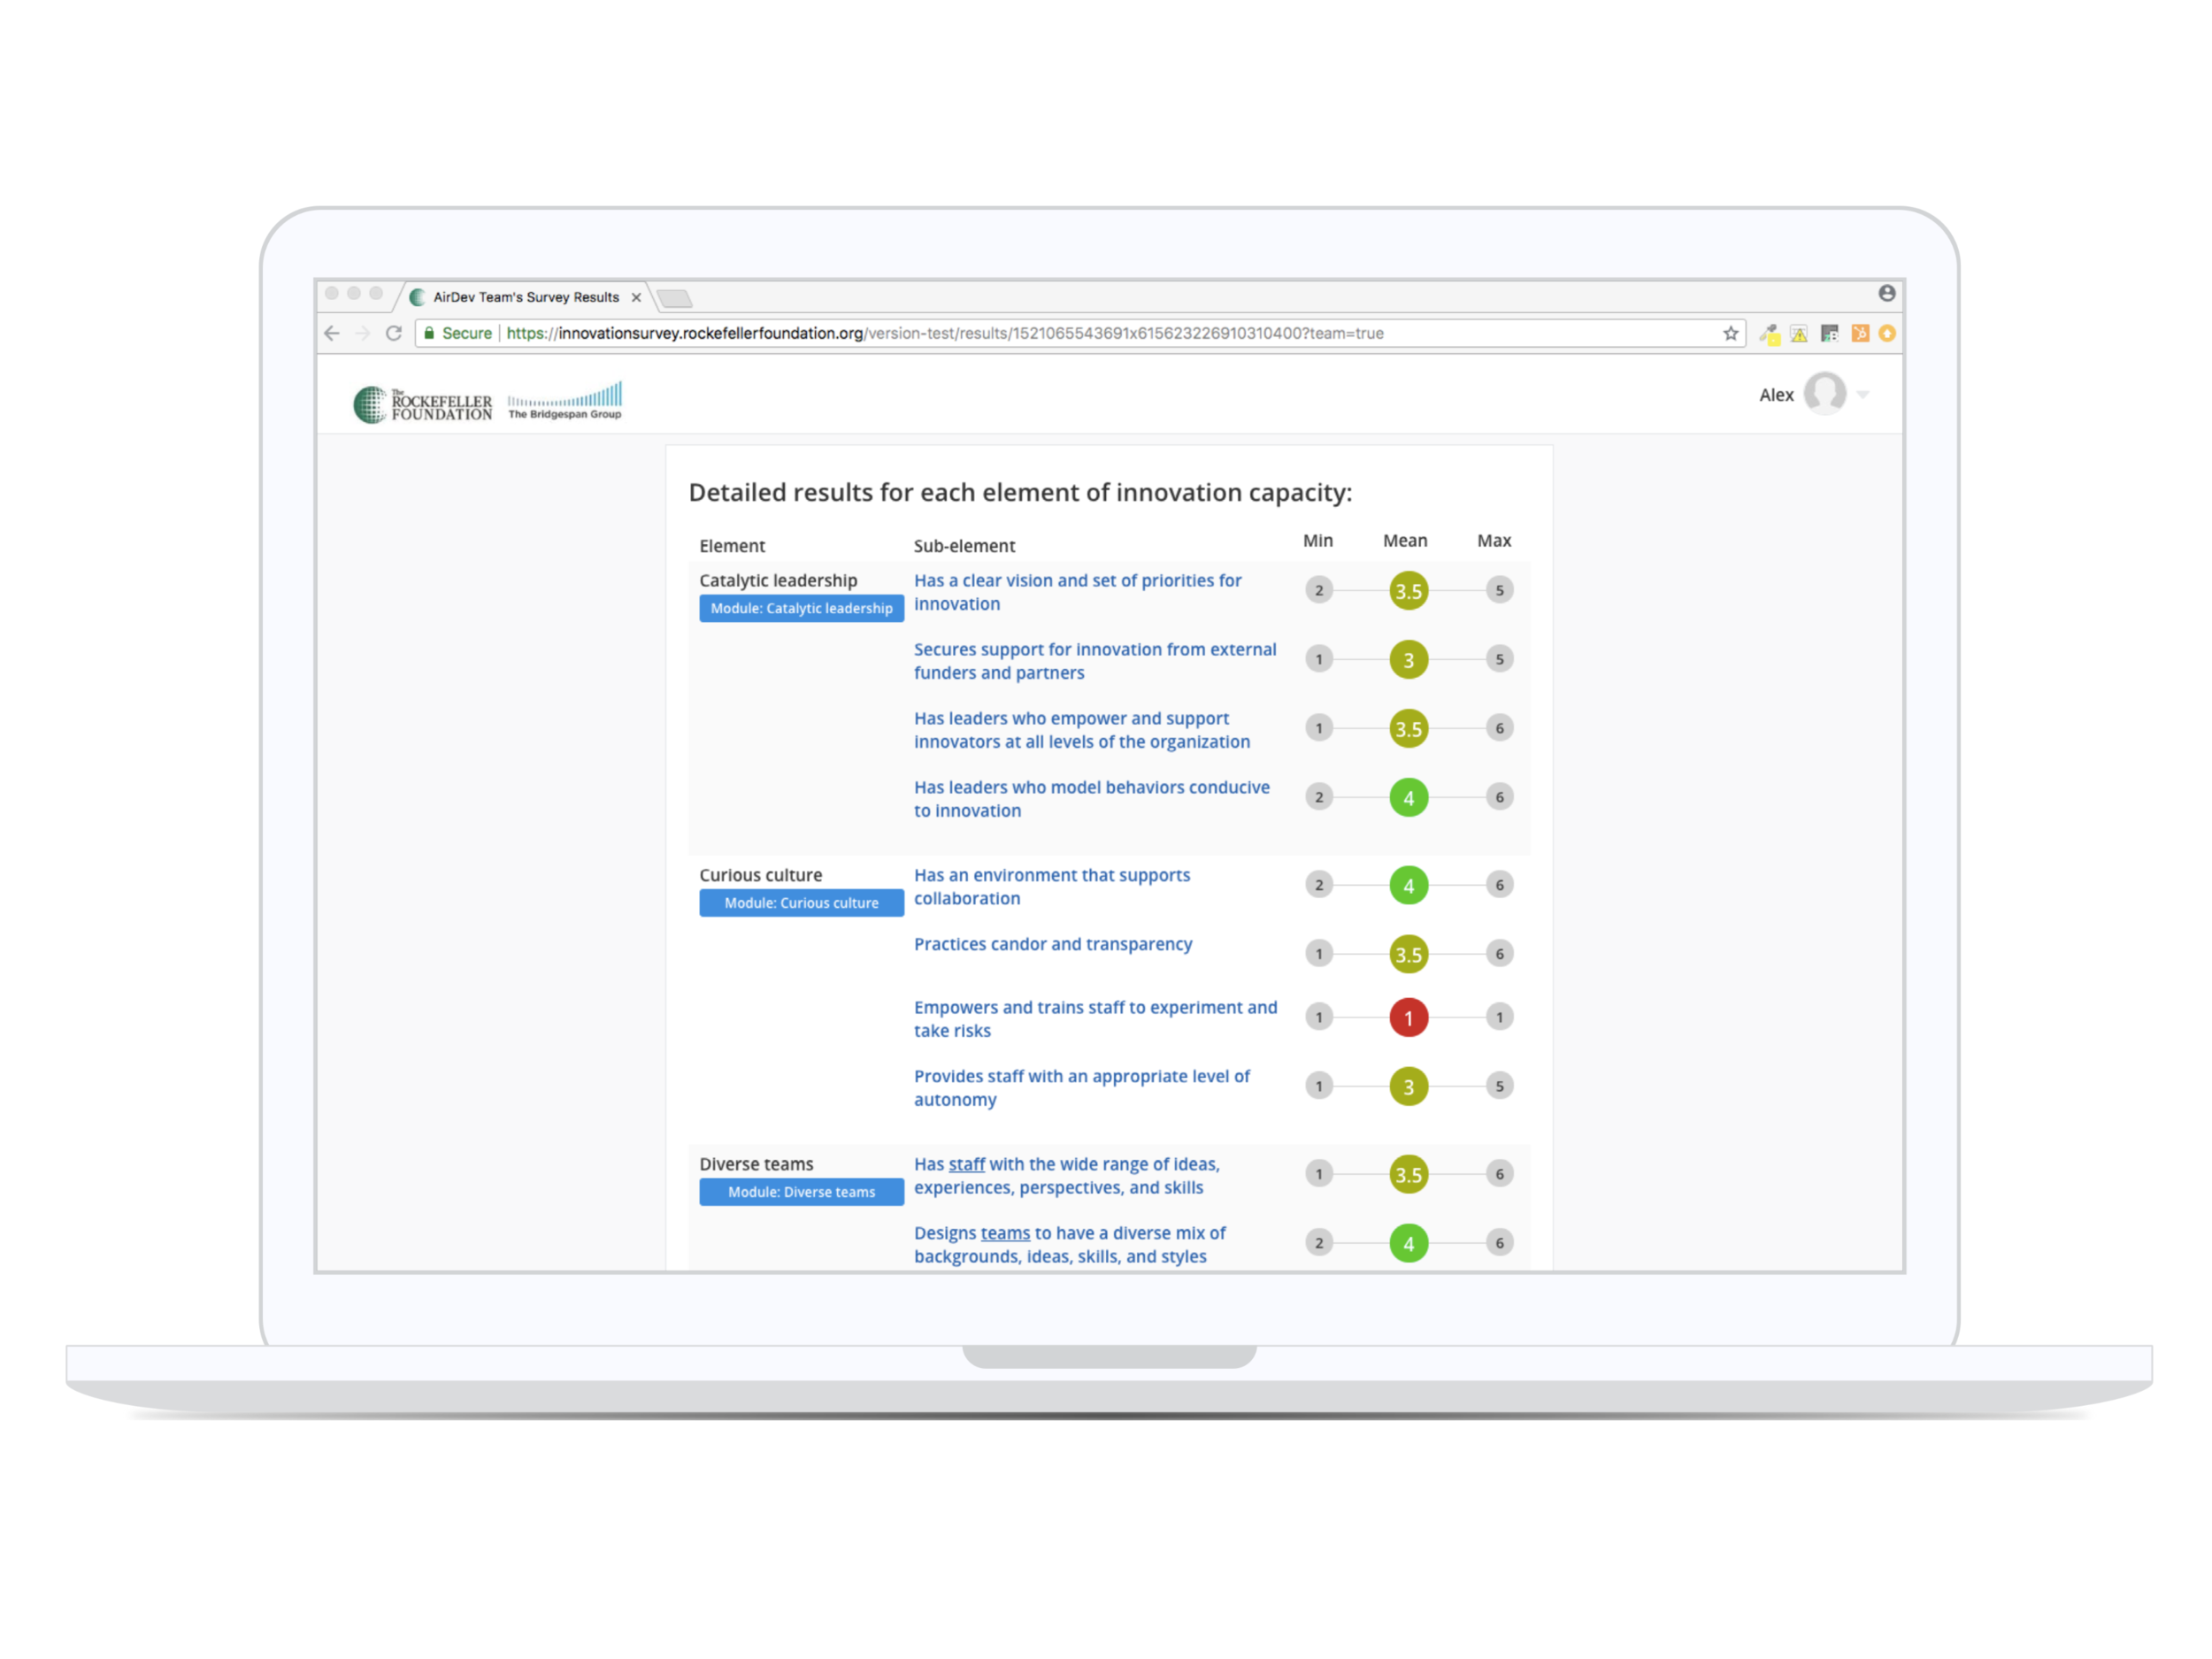Screen dimensions: 2212x1659
Task: Click the Catalytic leadership element label
Action: (x=778, y=580)
